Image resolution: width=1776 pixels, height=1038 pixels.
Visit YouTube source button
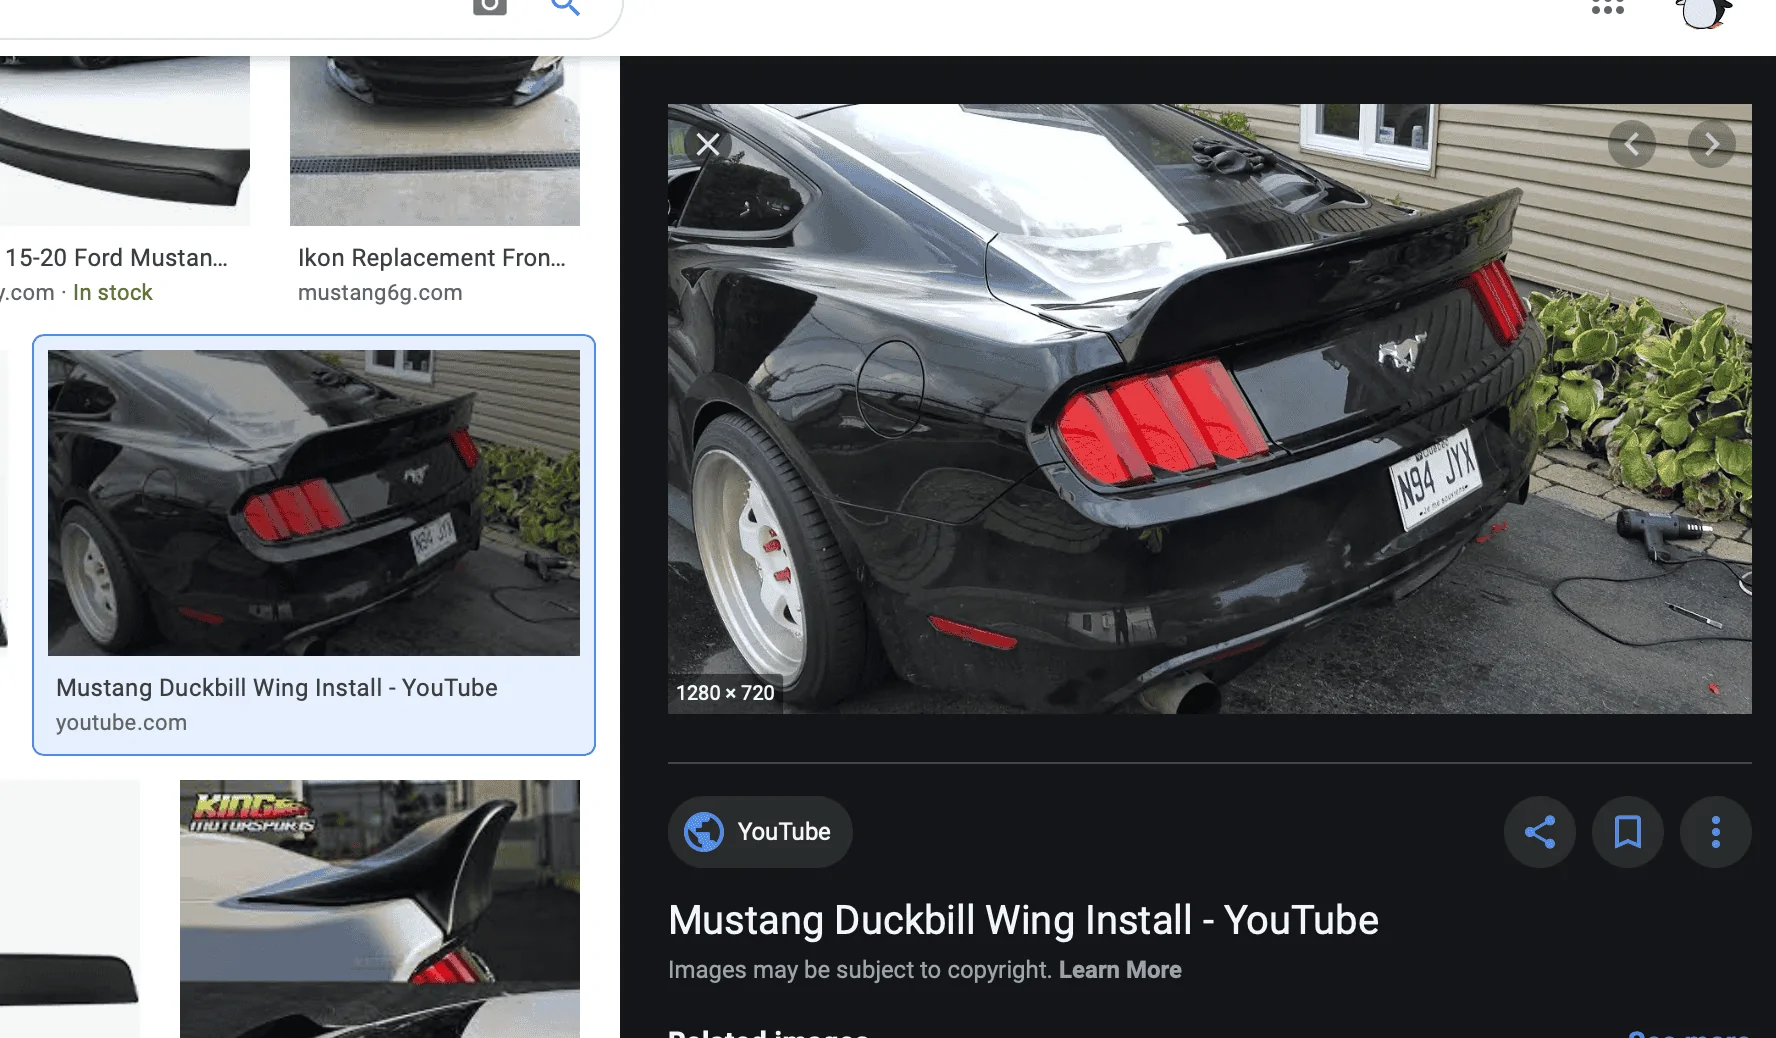coord(760,832)
